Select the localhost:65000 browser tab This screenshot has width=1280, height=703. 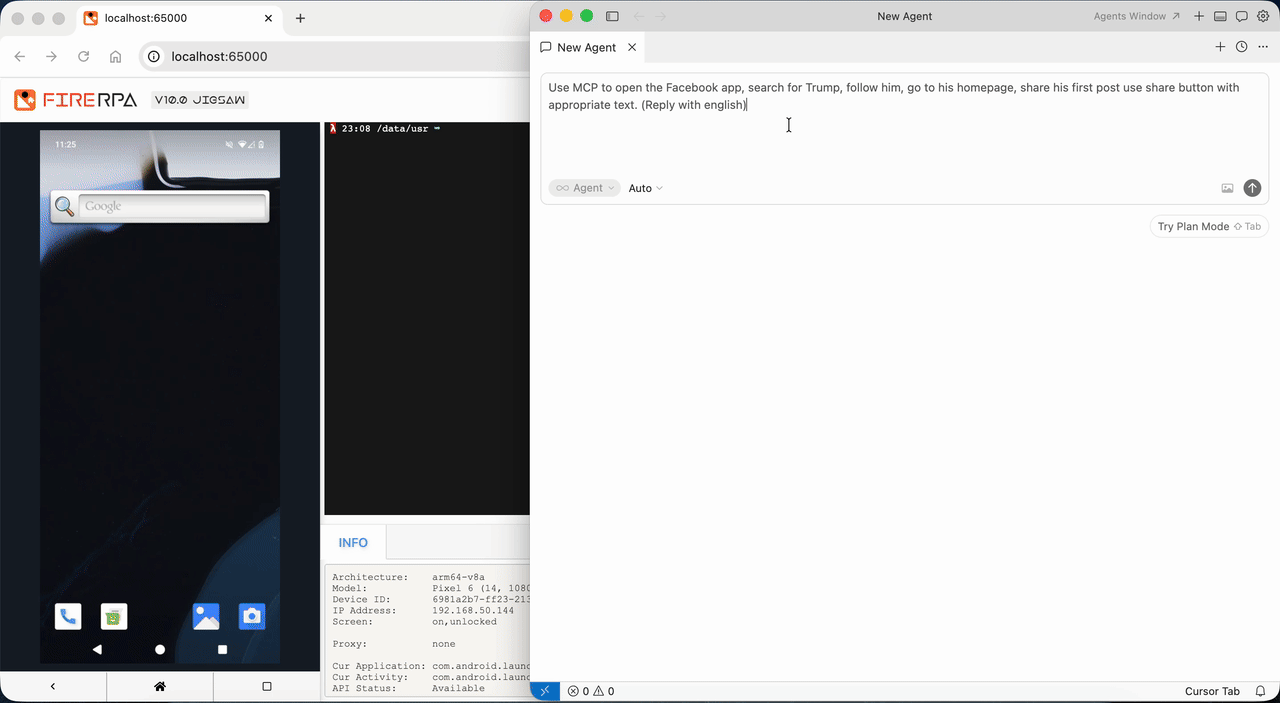click(x=178, y=18)
